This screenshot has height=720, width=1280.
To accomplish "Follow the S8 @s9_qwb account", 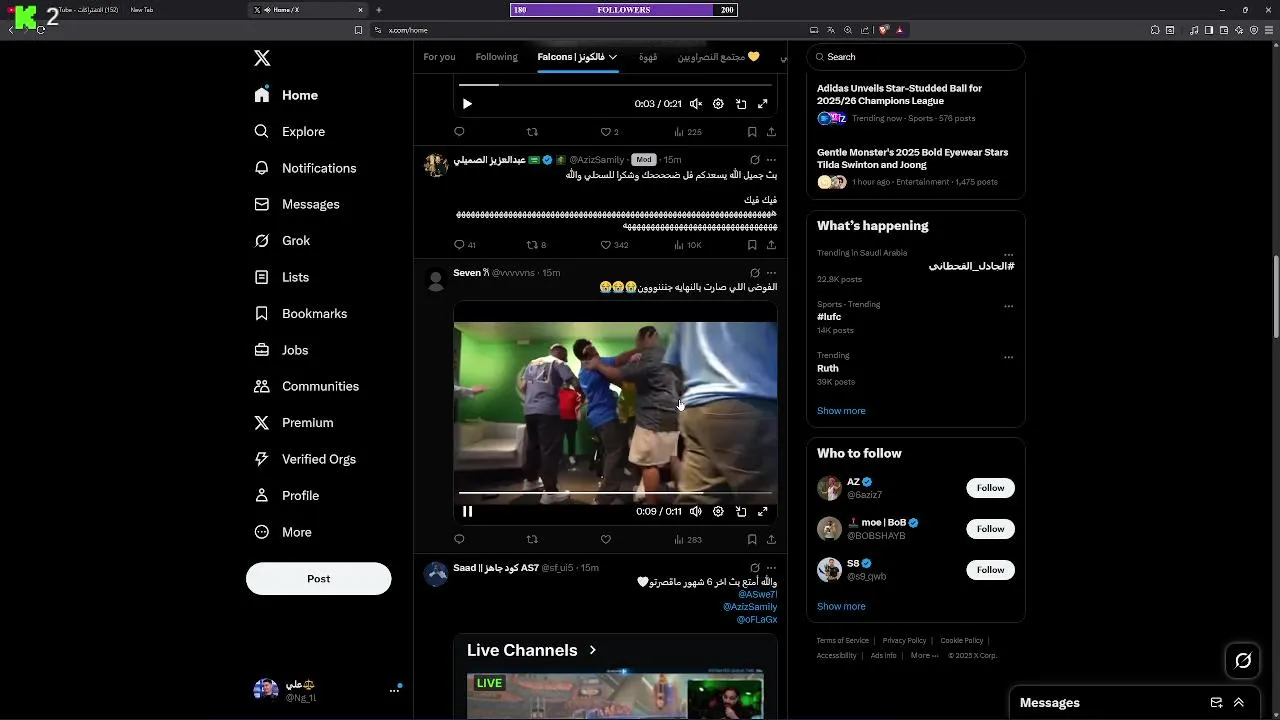I will tap(990, 570).
